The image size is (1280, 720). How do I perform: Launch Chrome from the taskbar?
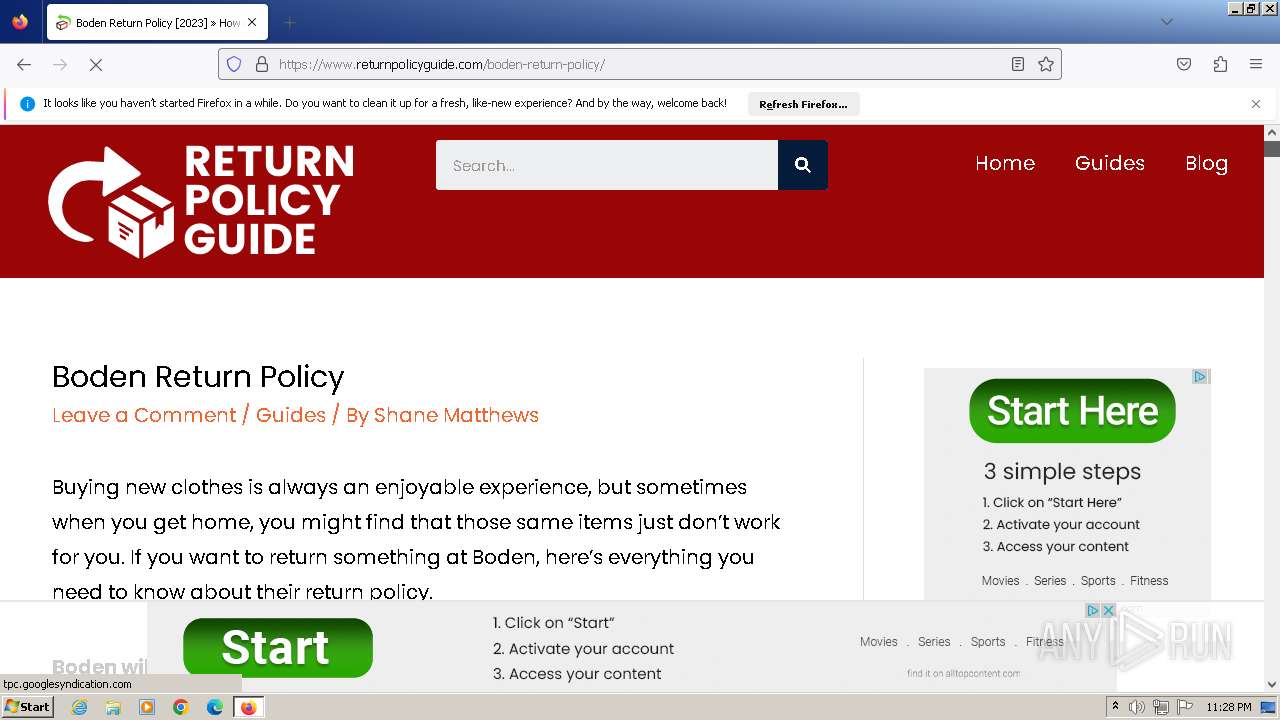pyautogui.click(x=181, y=707)
